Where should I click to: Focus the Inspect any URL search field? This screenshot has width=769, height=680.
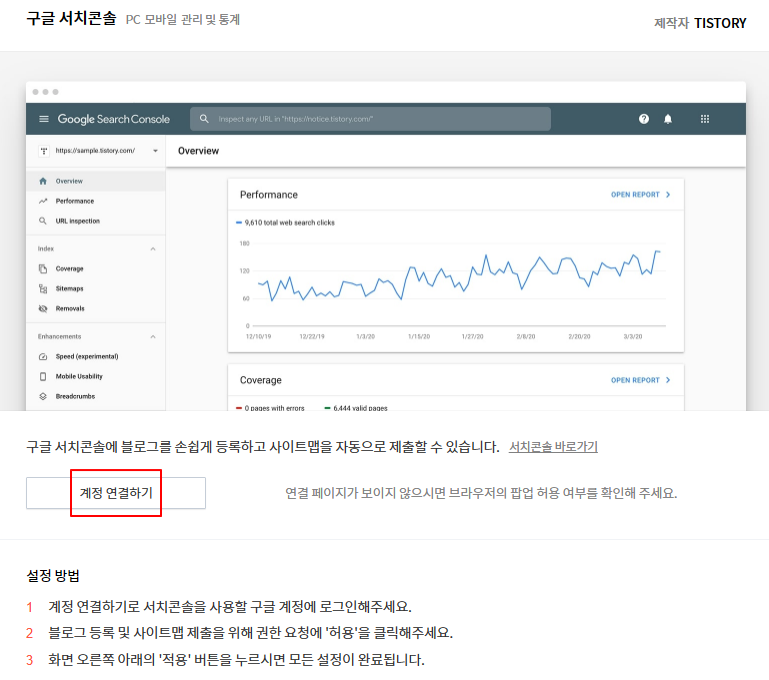pyautogui.click(x=370, y=119)
